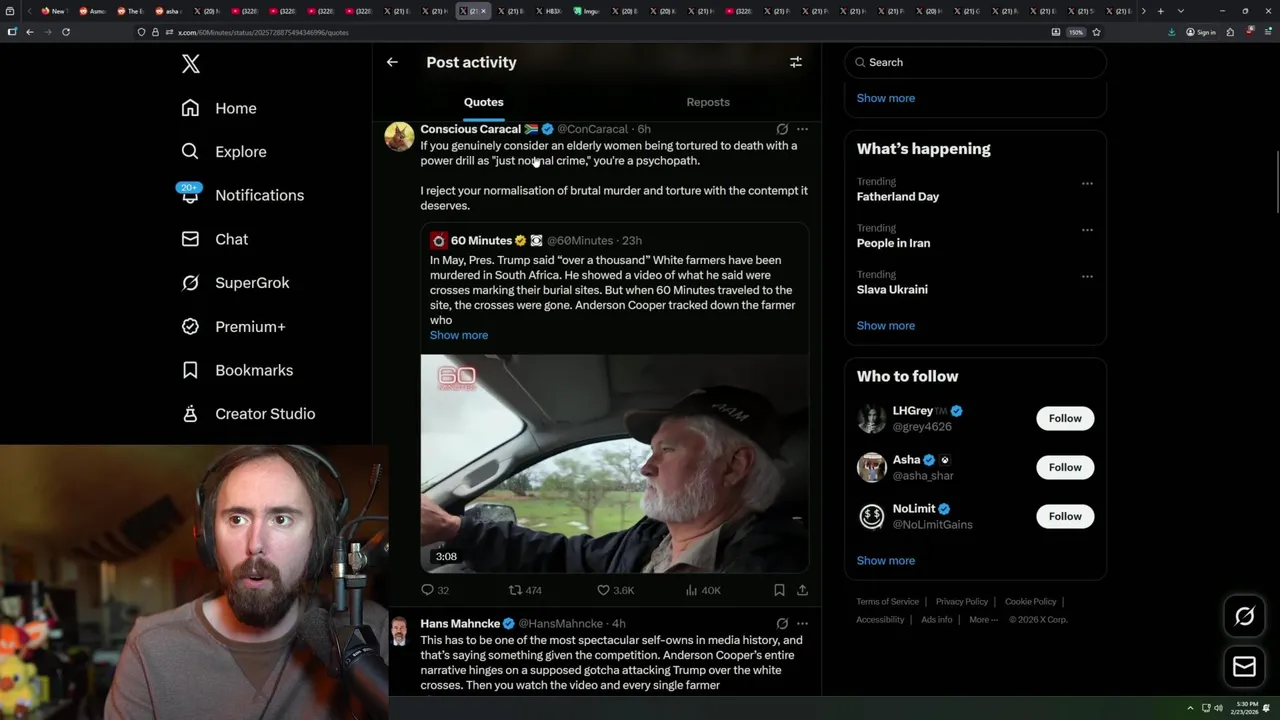Click the browser back arrow
The width and height of the screenshot is (1280, 720).
[30, 32]
